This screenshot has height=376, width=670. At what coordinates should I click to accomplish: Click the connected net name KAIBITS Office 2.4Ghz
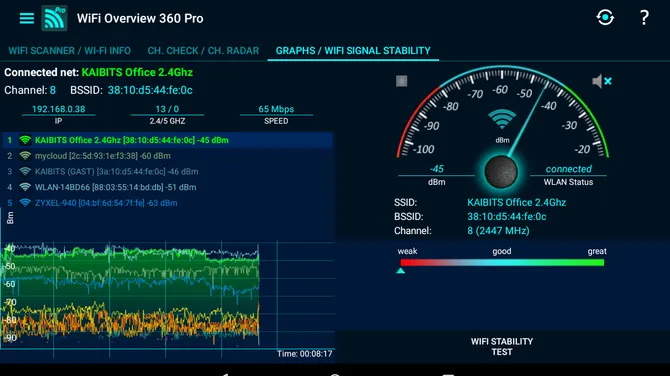coord(137,72)
